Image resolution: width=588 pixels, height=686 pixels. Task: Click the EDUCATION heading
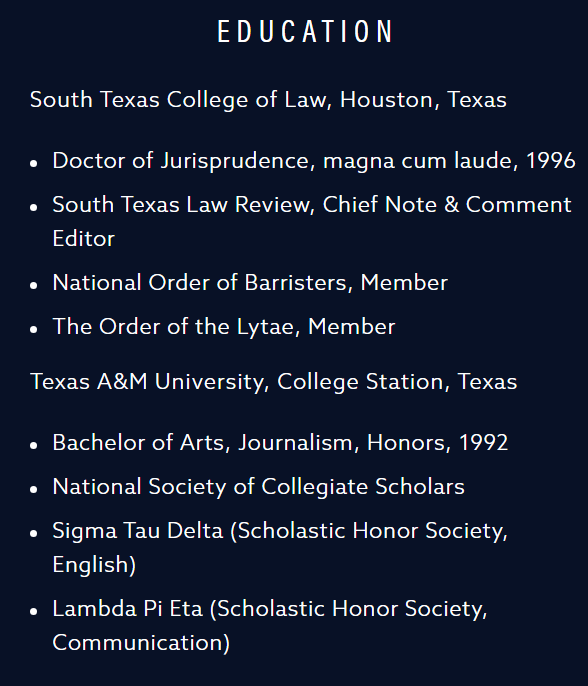pyautogui.click(x=305, y=32)
